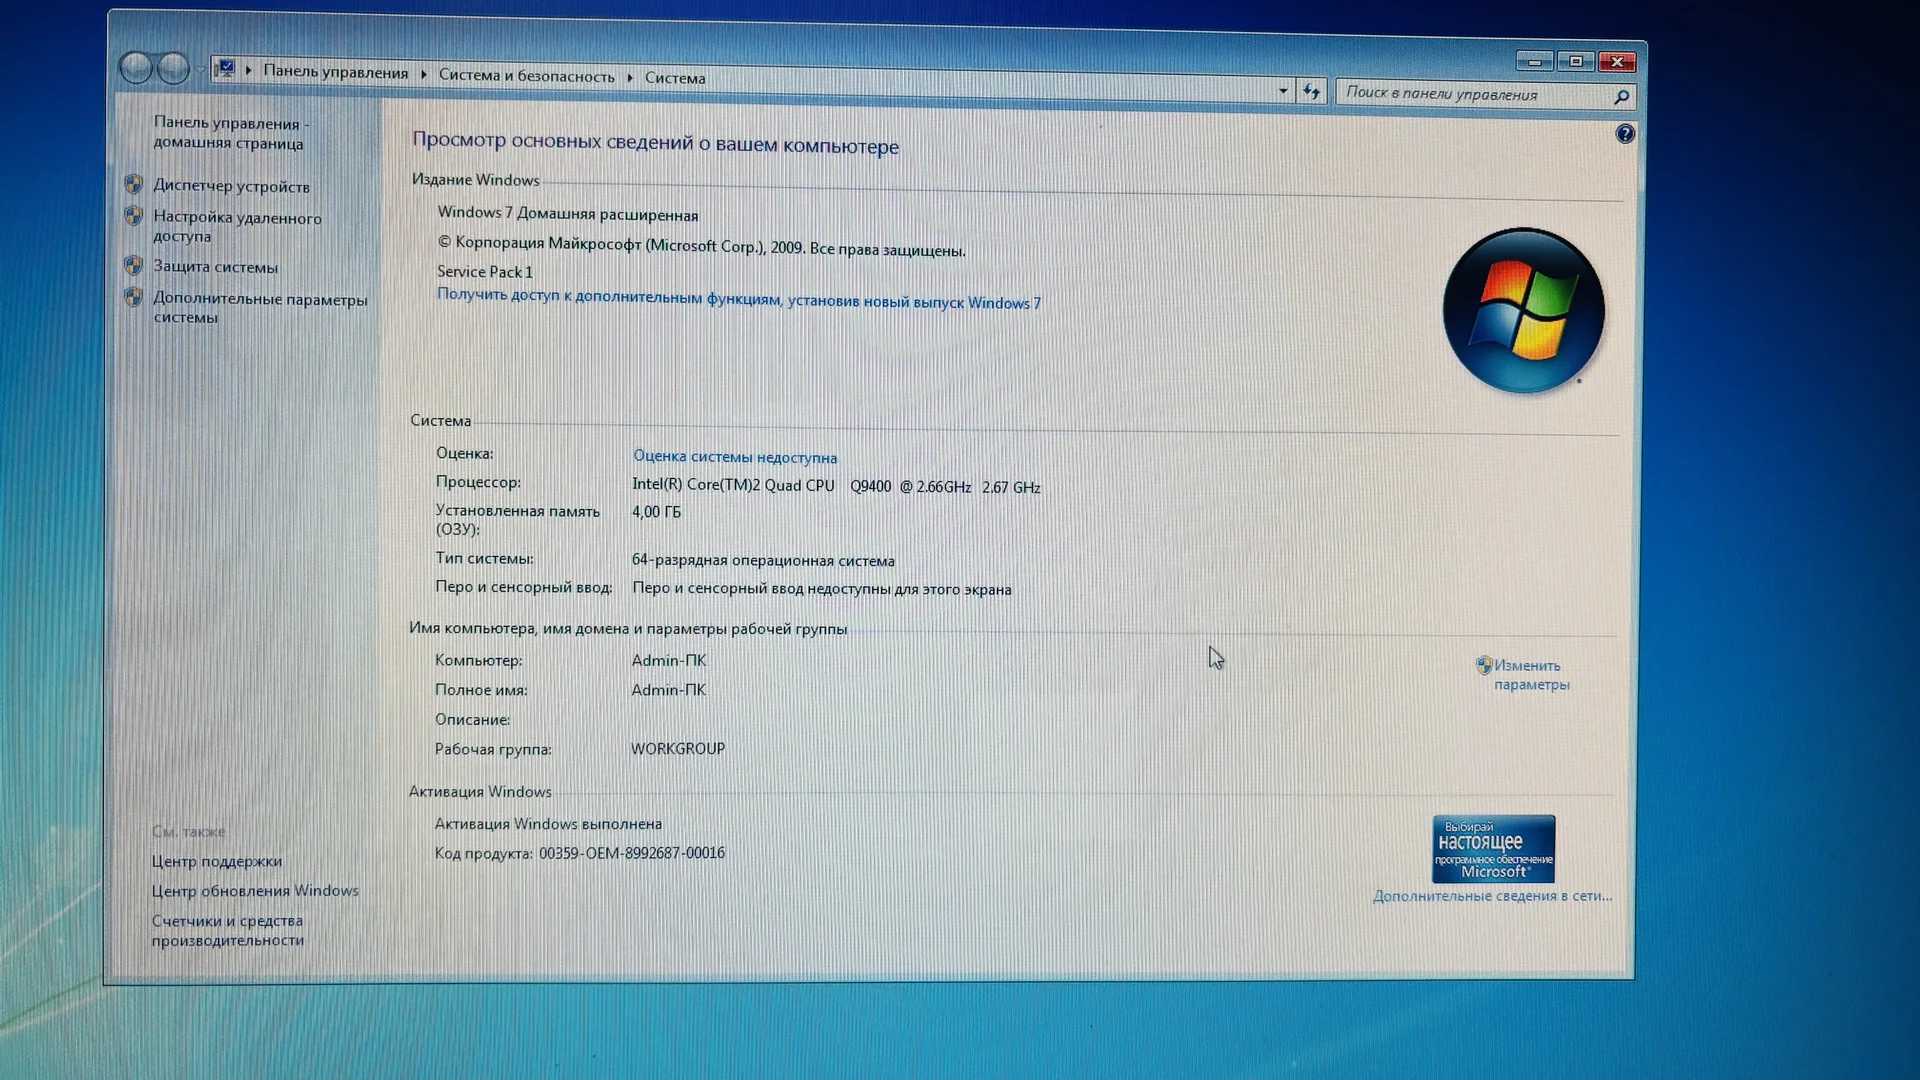Expand arrow after Система и безопасность breadcrumb

(630, 77)
